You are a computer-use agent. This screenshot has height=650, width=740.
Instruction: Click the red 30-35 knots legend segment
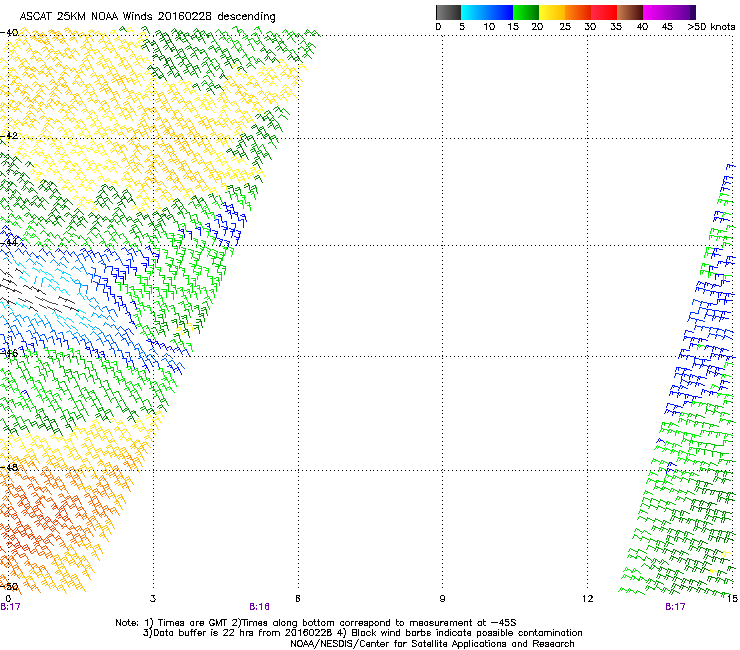604,12
